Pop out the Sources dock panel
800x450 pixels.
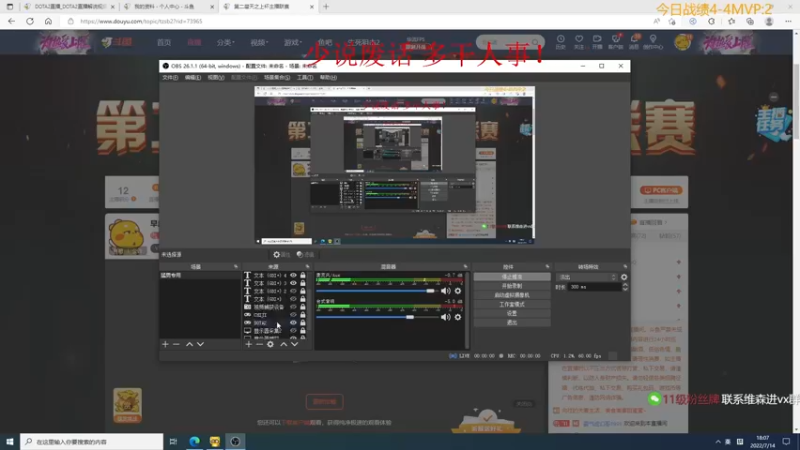pyautogui.click(x=307, y=267)
